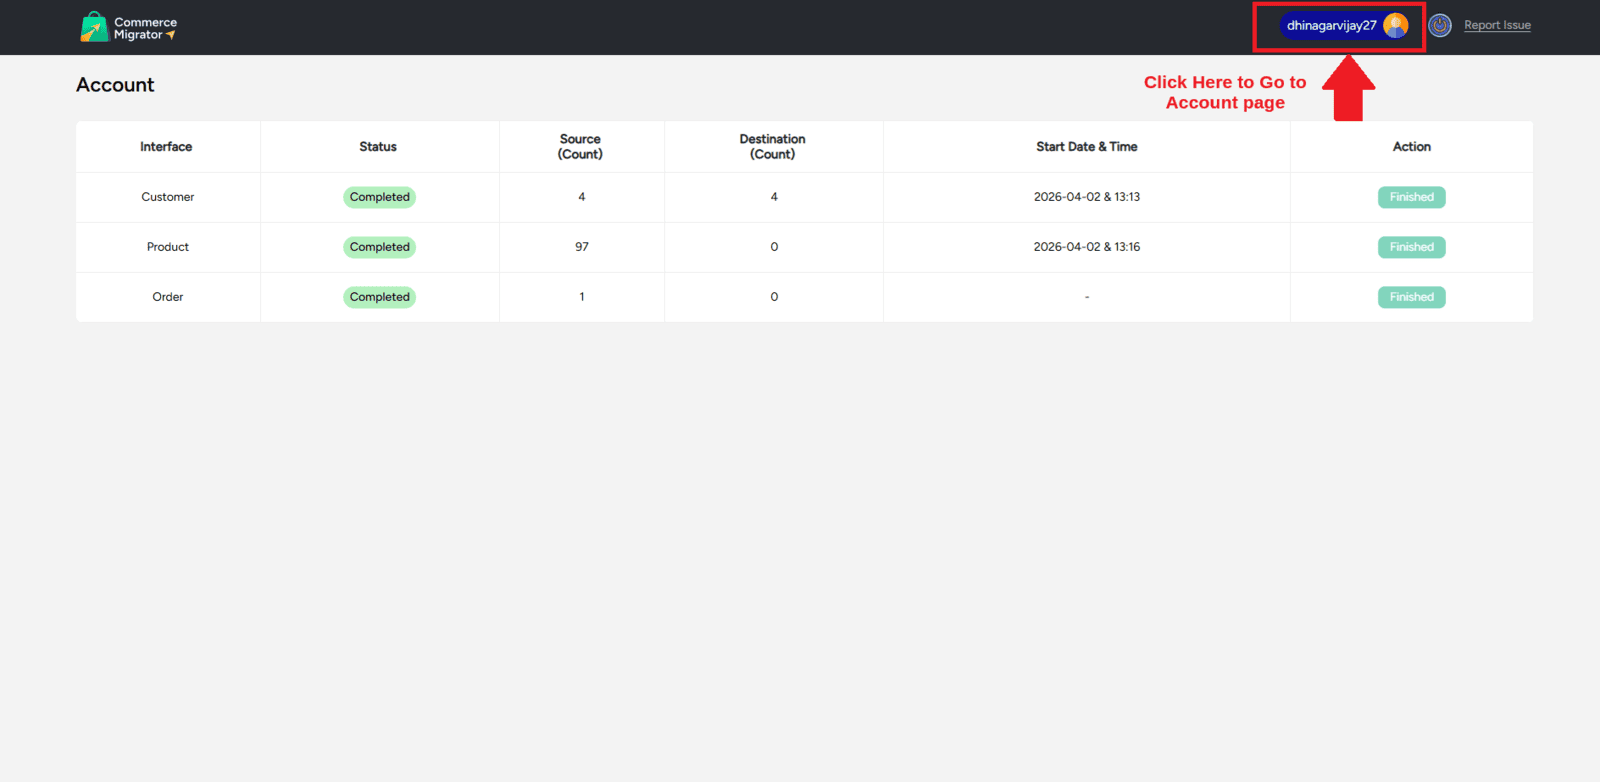Select the Customer interface row label

point(168,197)
